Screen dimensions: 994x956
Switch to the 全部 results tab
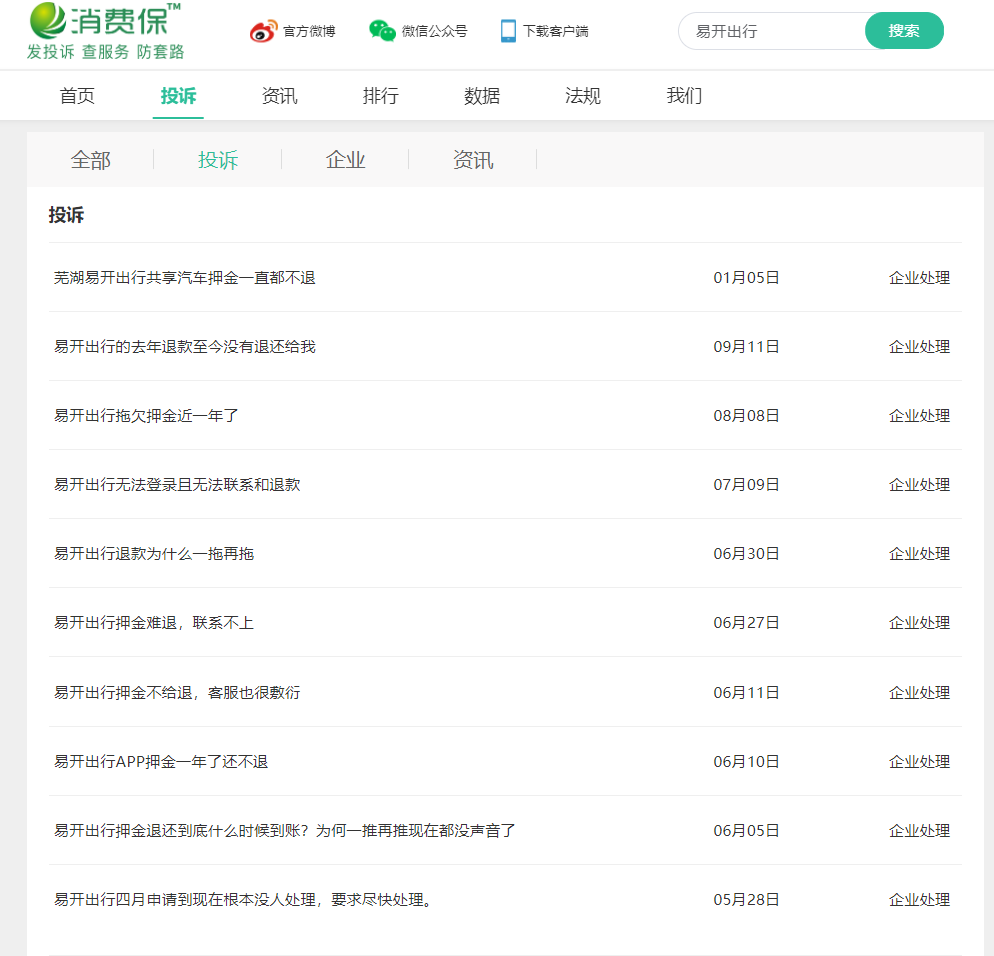coord(91,160)
